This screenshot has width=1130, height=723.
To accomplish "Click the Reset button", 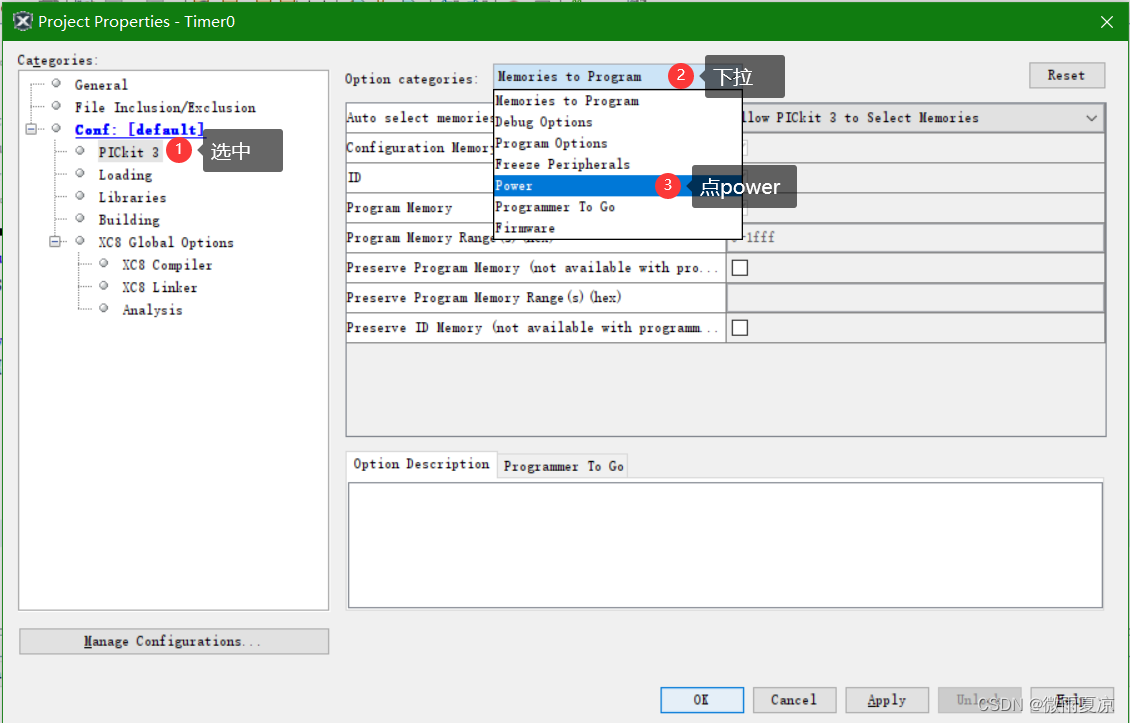I will click(x=1067, y=76).
